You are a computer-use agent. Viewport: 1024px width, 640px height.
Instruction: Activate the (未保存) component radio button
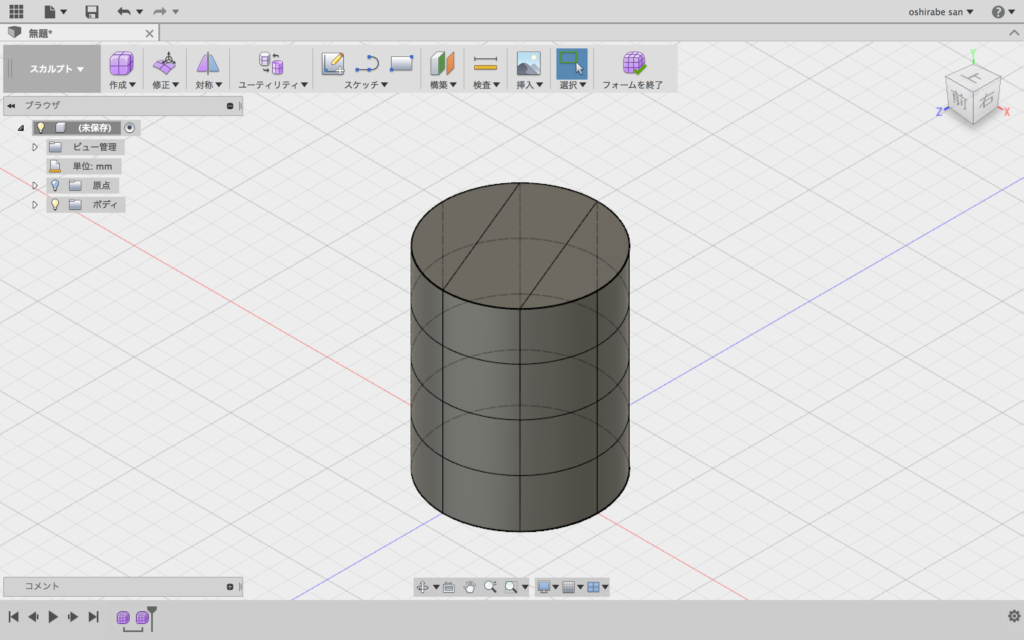tap(129, 128)
